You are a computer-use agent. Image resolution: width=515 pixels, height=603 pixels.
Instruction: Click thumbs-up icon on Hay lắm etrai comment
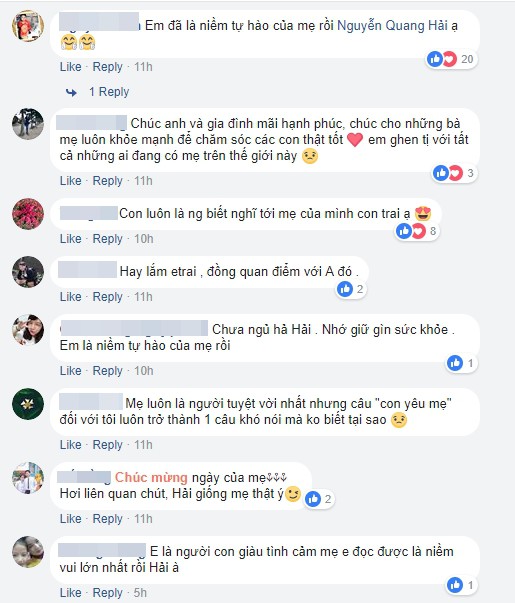pos(345,289)
